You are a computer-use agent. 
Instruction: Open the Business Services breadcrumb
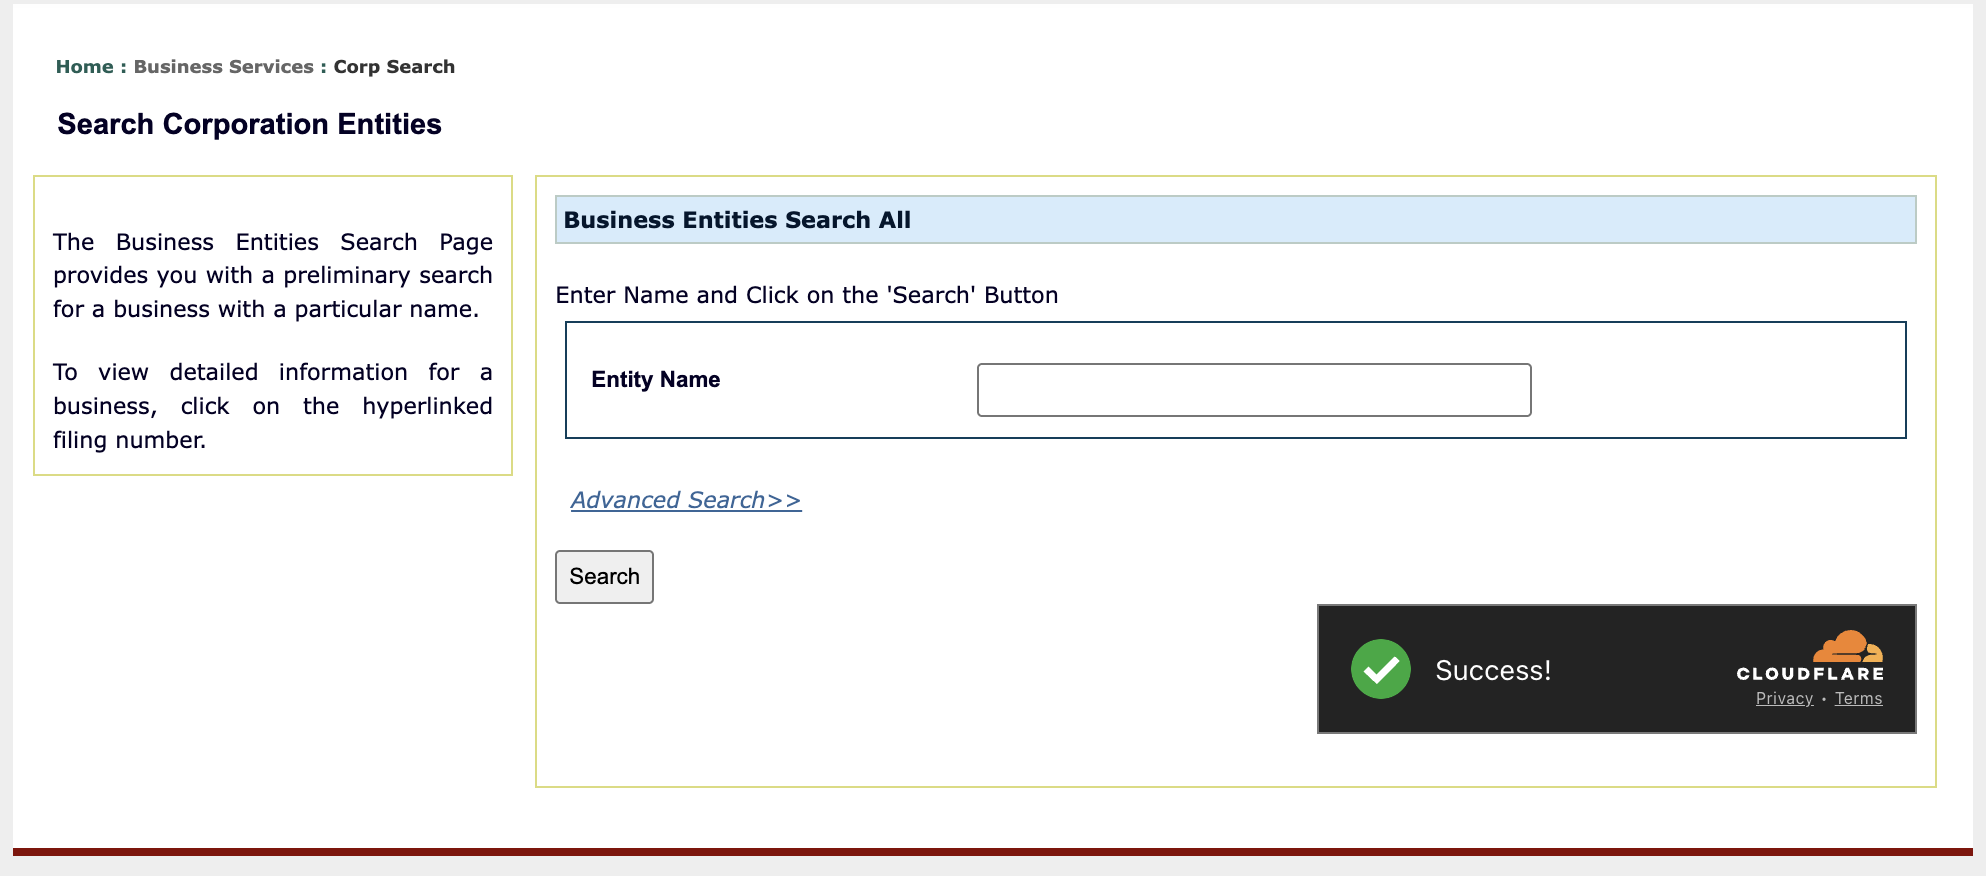(223, 67)
